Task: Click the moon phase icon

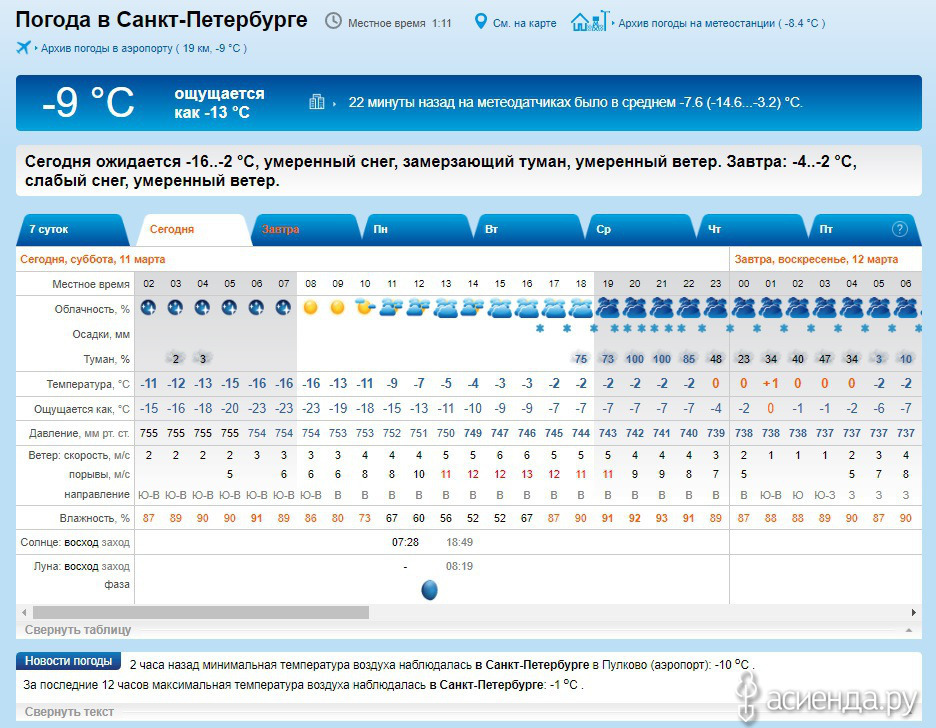Action: (429, 590)
